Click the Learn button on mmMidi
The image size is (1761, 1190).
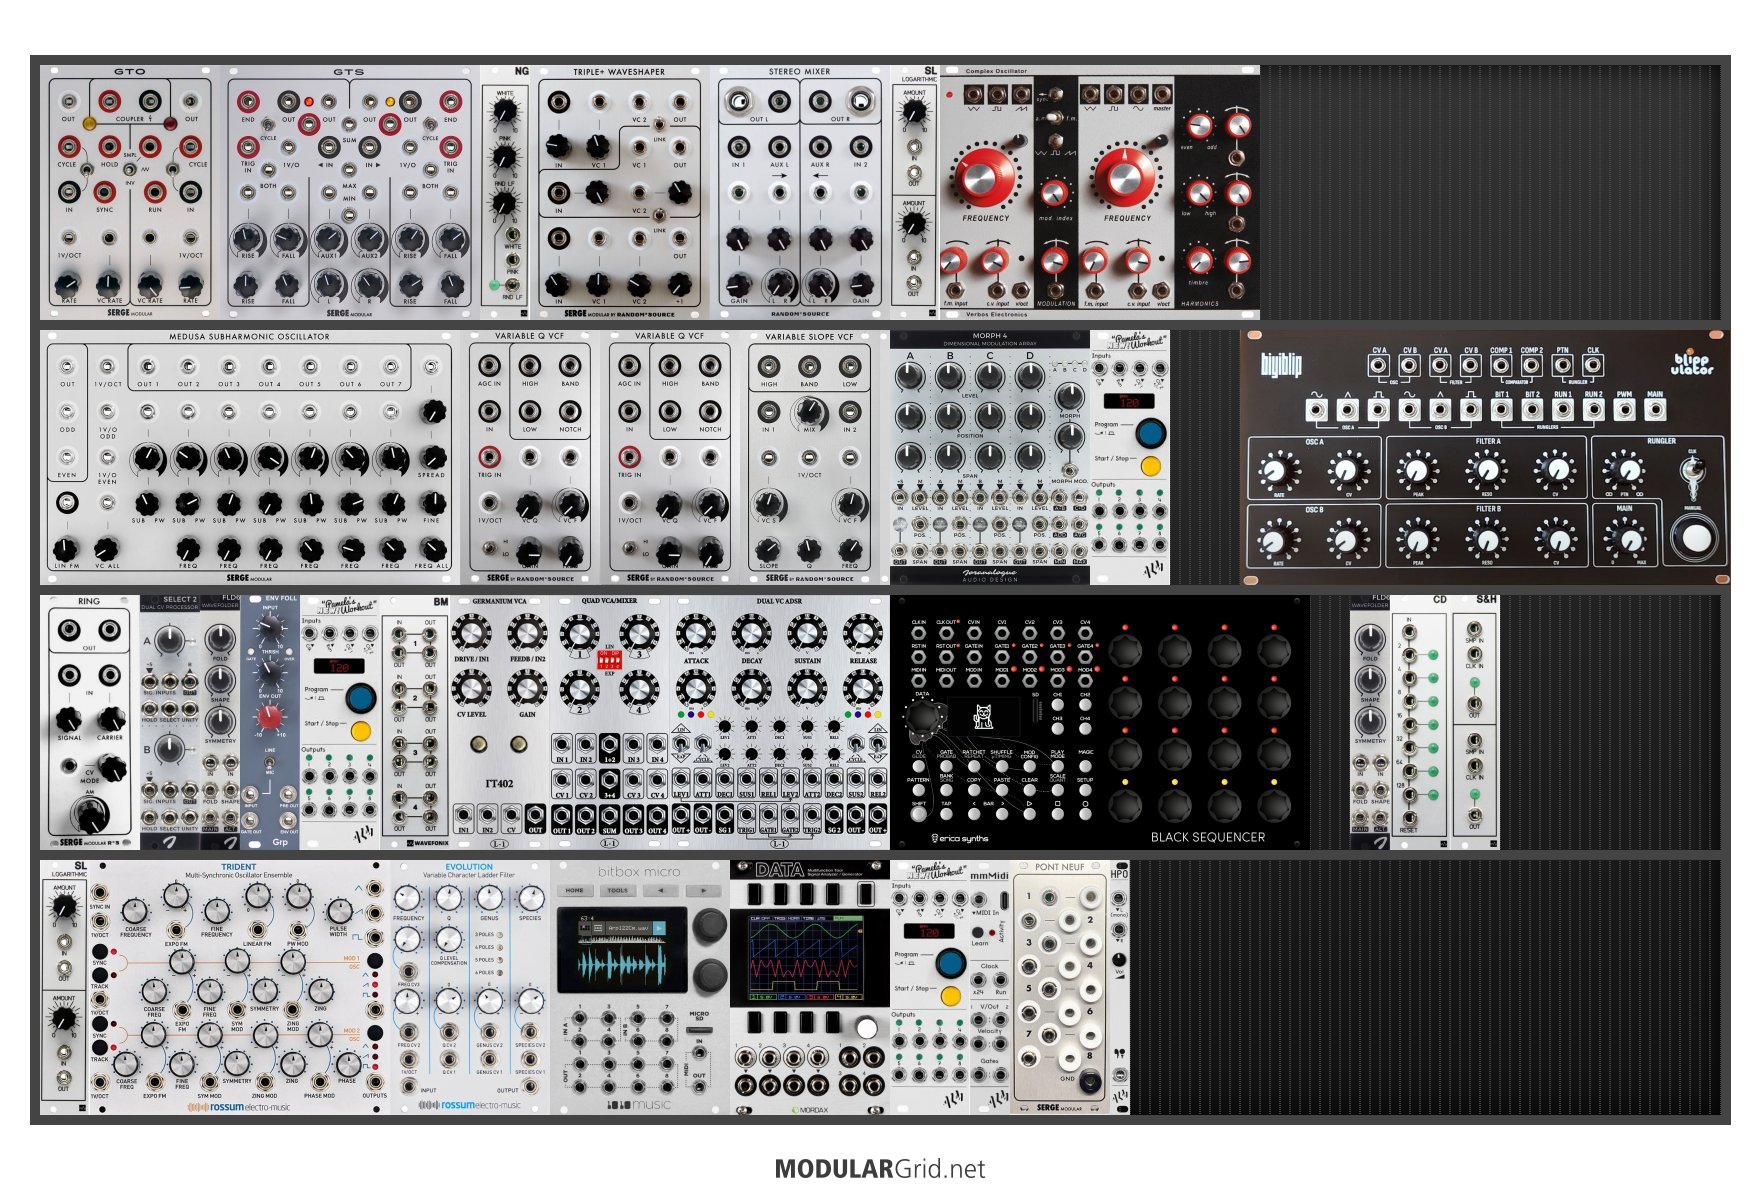coord(979,932)
